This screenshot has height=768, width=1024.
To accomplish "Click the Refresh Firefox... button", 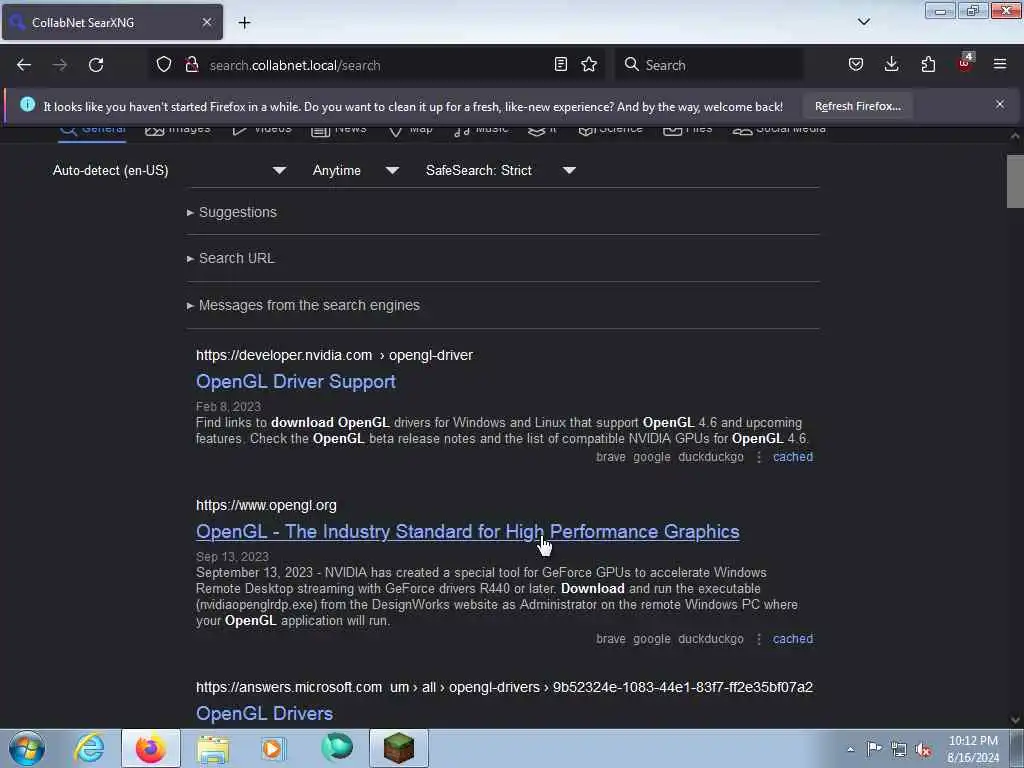I will tap(857, 106).
